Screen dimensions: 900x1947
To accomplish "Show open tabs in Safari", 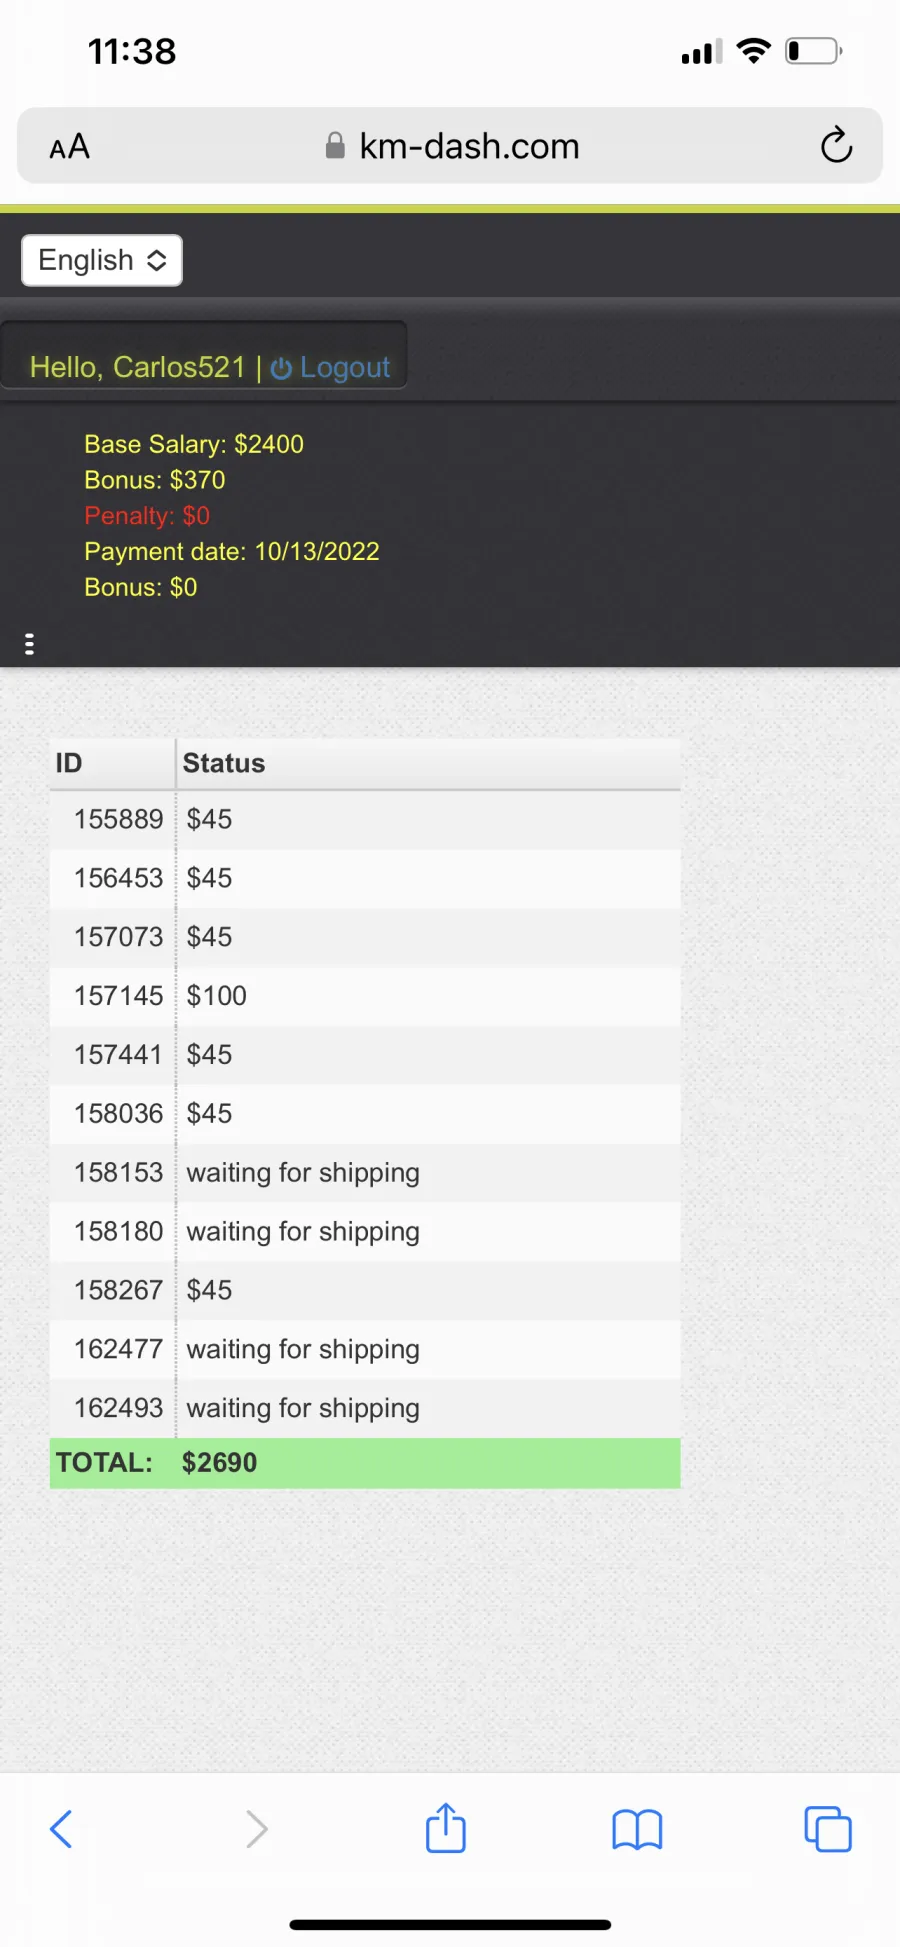I will pos(828,1829).
